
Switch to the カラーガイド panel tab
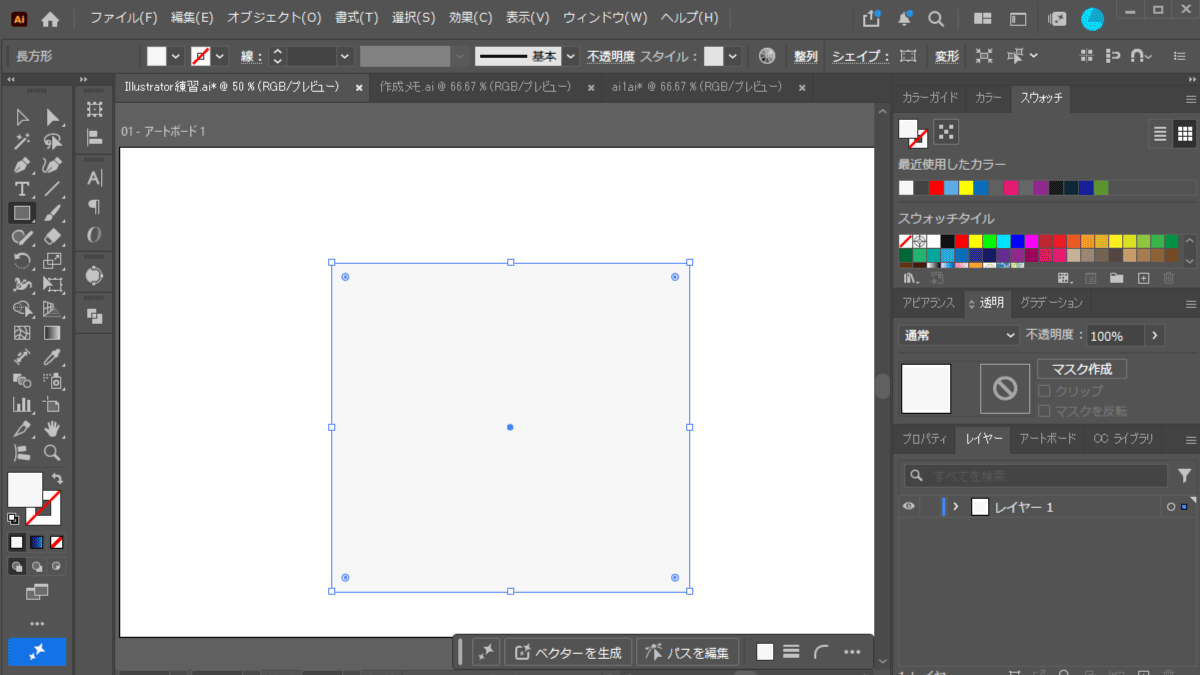coord(930,98)
